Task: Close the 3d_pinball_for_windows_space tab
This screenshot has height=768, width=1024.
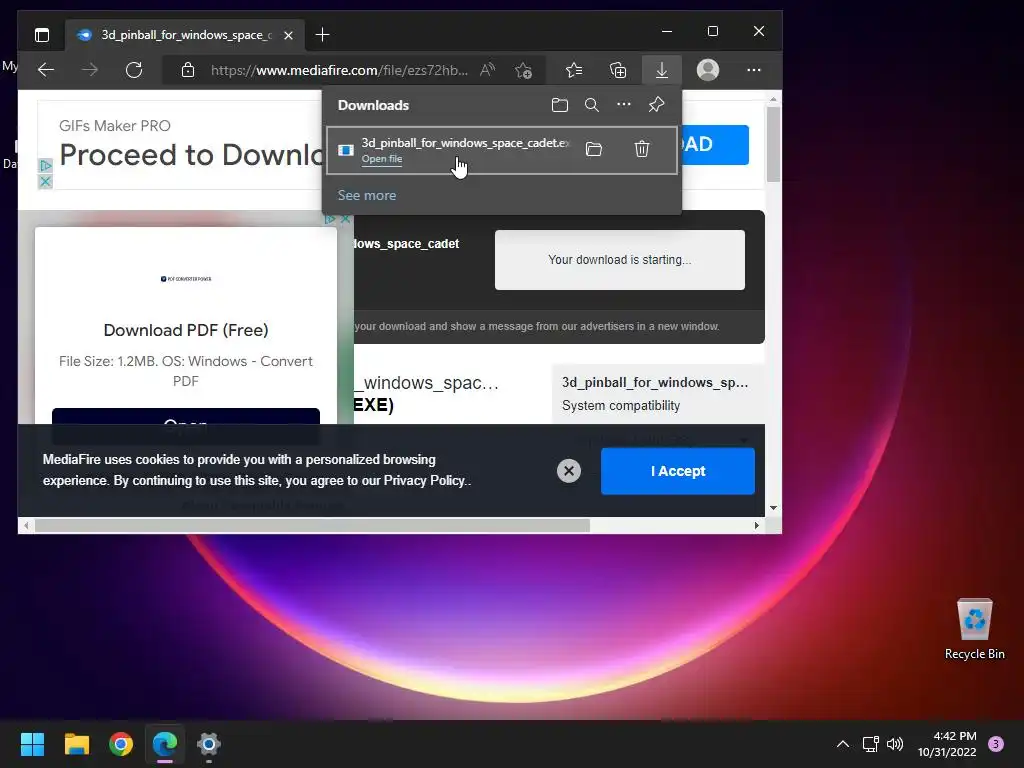Action: pyautogui.click(x=288, y=35)
